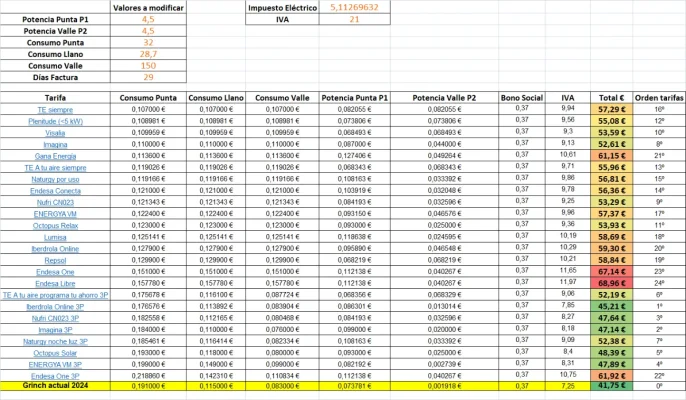686x400 pixels.
Task: Select the total cell 45,21 €
Action: click(x=611, y=306)
